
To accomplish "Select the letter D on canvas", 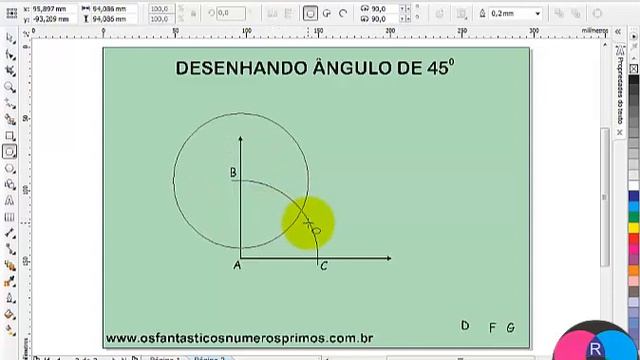I will [x=465, y=325].
